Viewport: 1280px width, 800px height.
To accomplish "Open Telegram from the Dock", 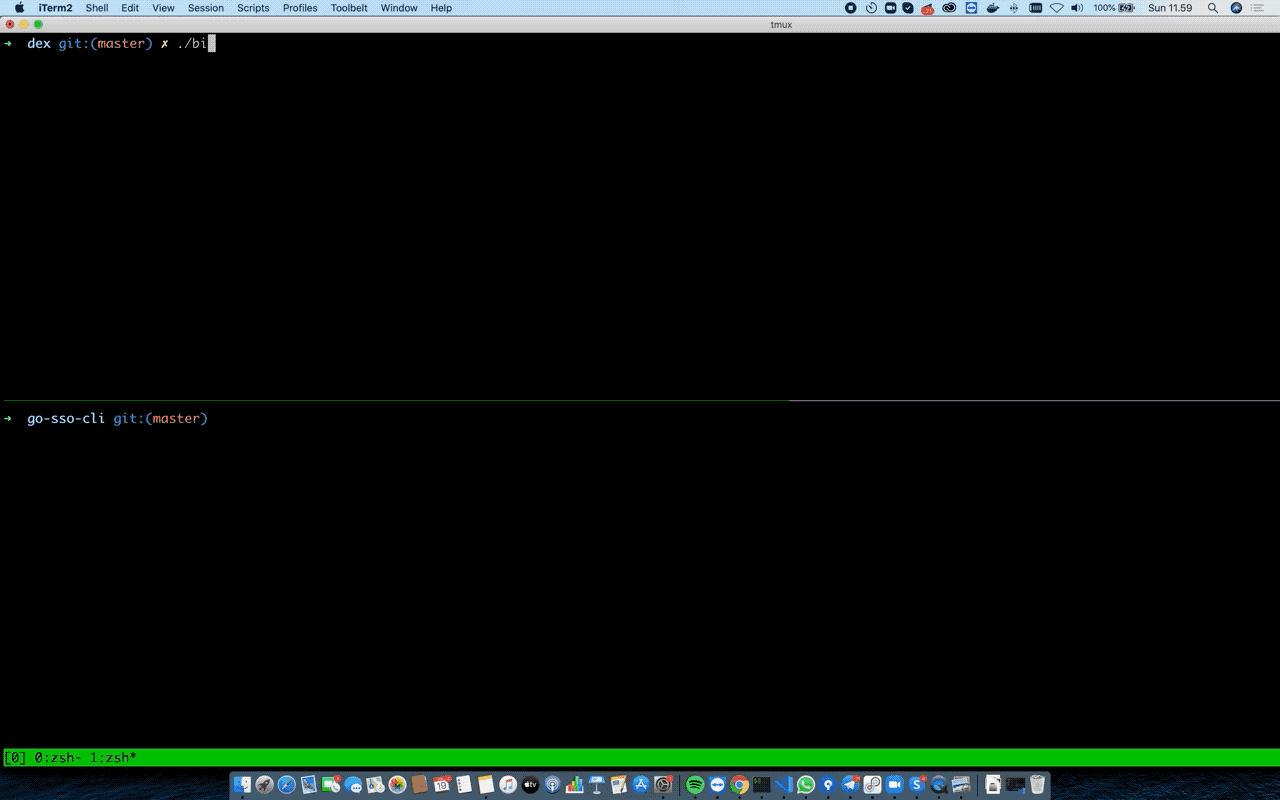I will click(850, 785).
